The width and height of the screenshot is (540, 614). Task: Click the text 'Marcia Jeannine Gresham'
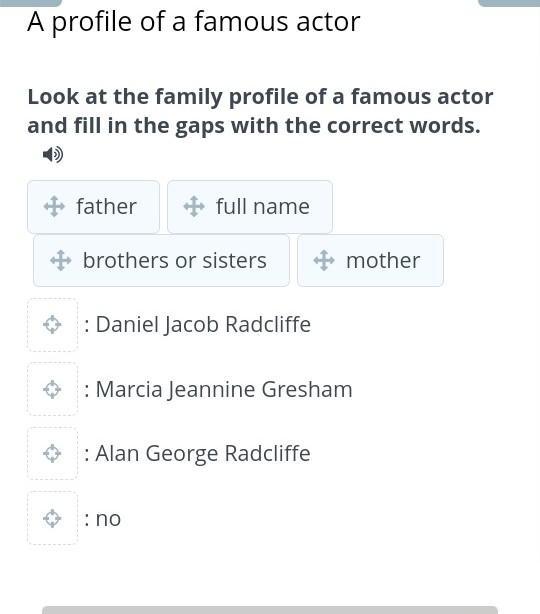coord(224,389)
